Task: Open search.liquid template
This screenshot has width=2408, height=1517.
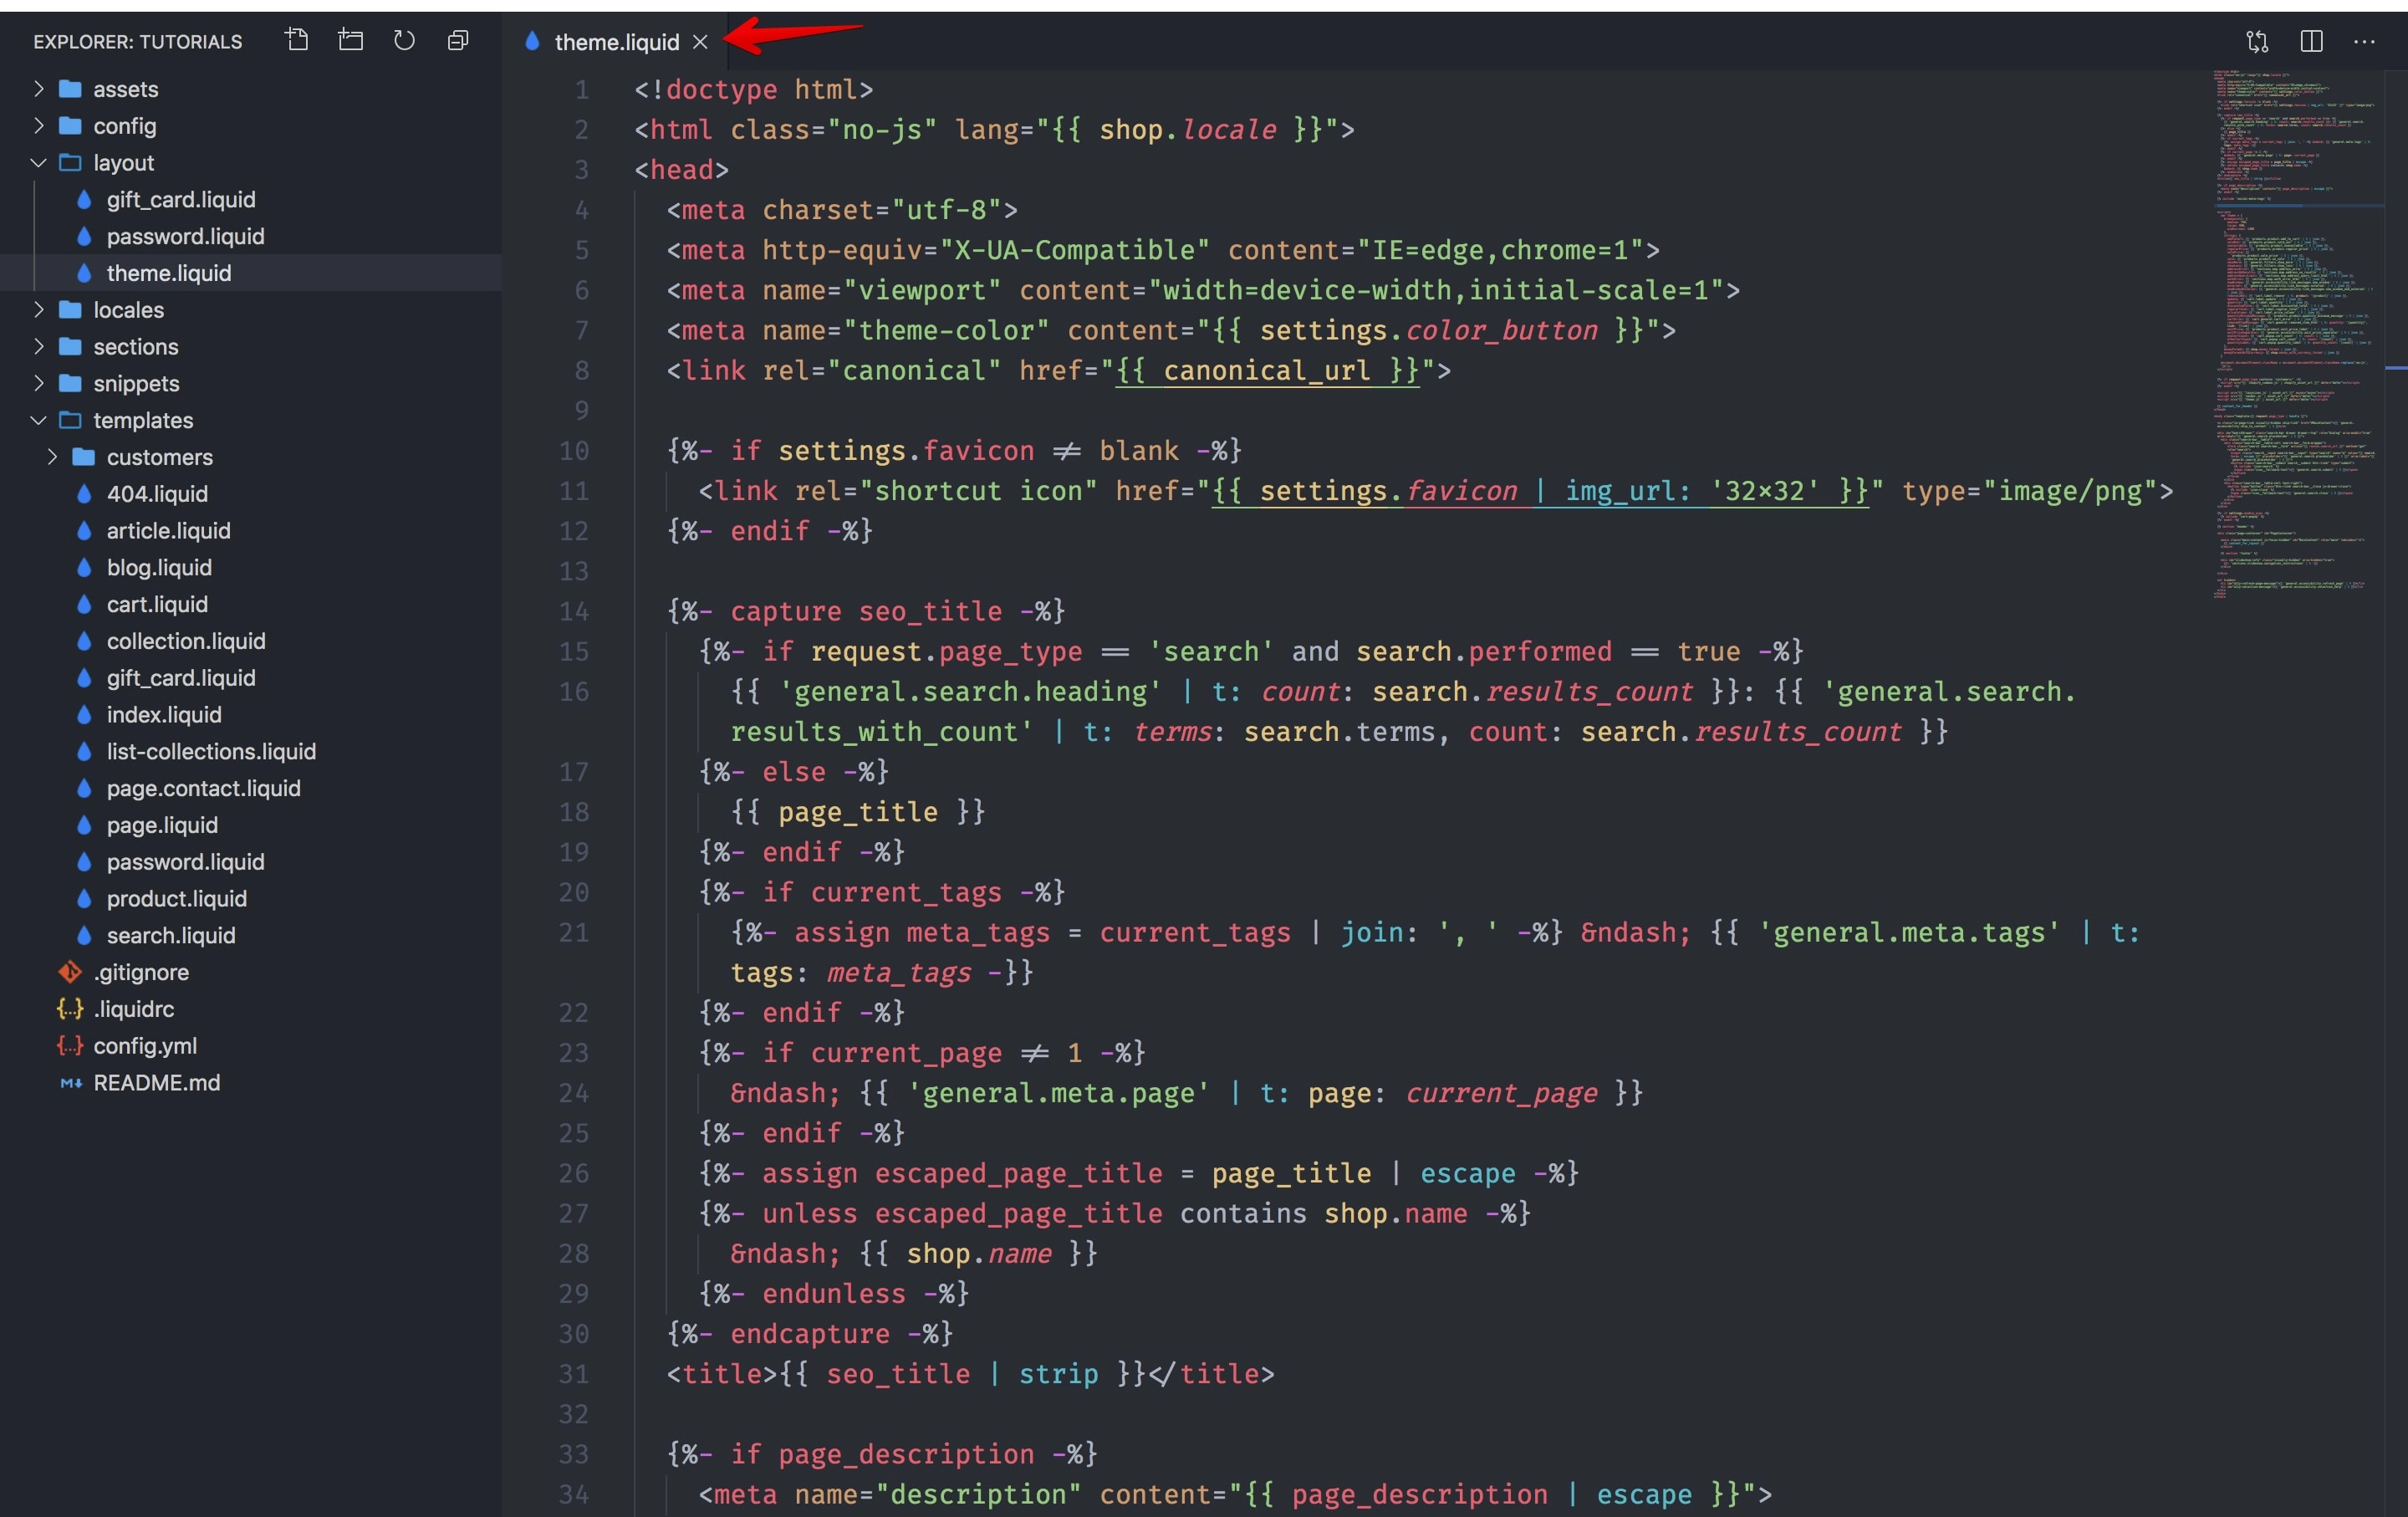Action: click(x=250, y=935)
